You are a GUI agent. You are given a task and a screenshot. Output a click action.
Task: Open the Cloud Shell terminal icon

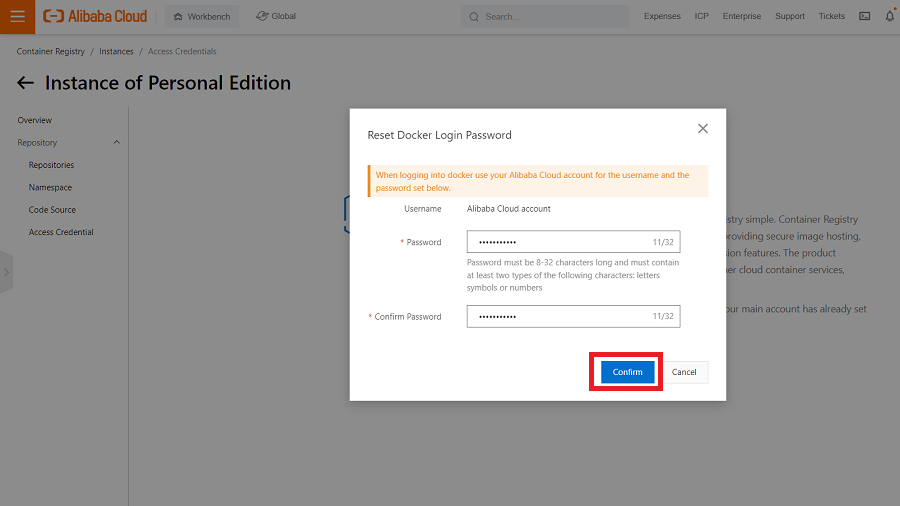(864, 16)
